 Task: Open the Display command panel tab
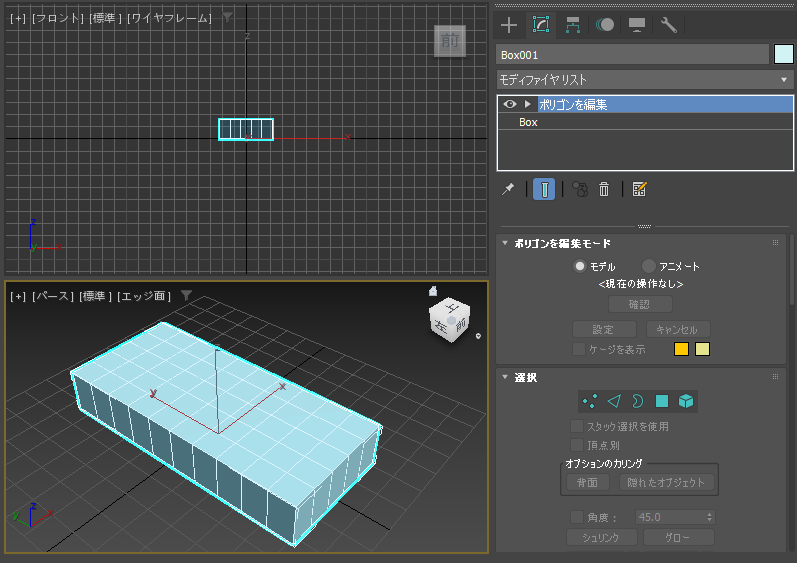click(x=637, y=25)
